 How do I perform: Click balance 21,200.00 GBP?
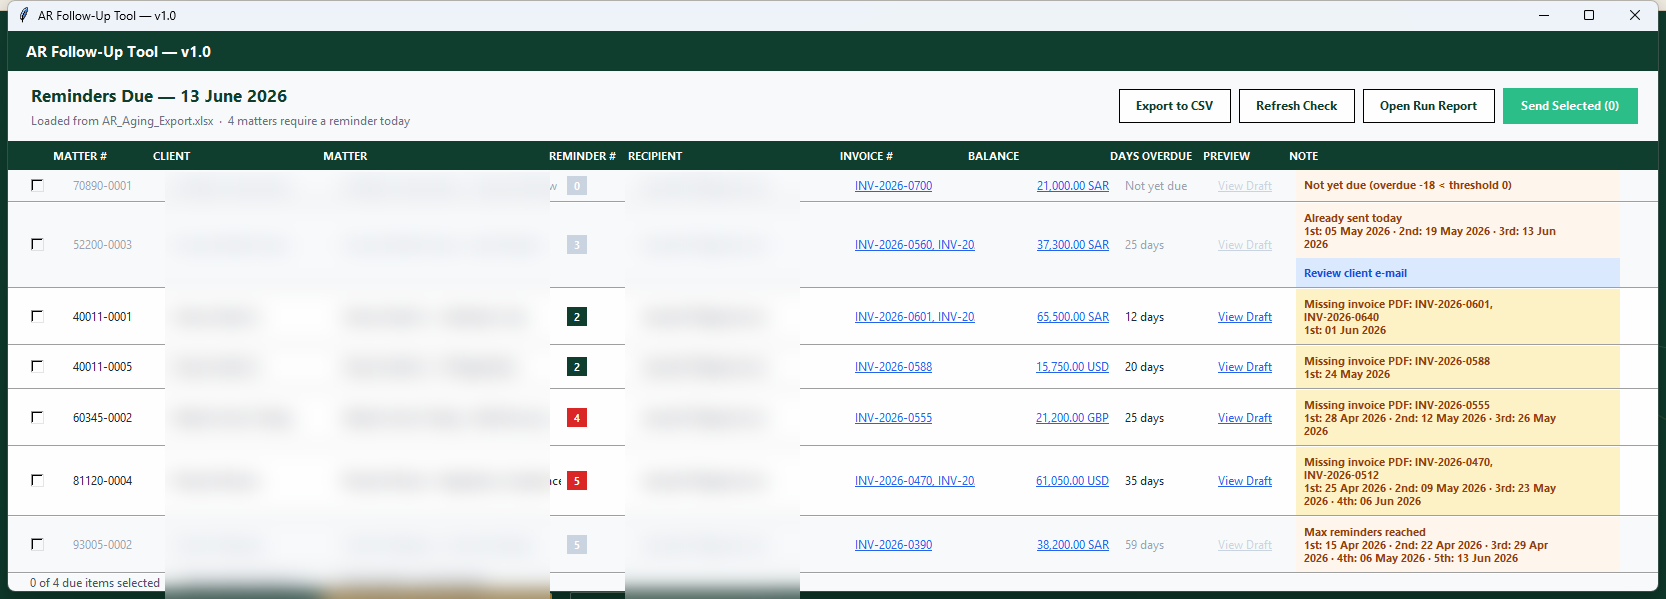tap(1072, 418)
